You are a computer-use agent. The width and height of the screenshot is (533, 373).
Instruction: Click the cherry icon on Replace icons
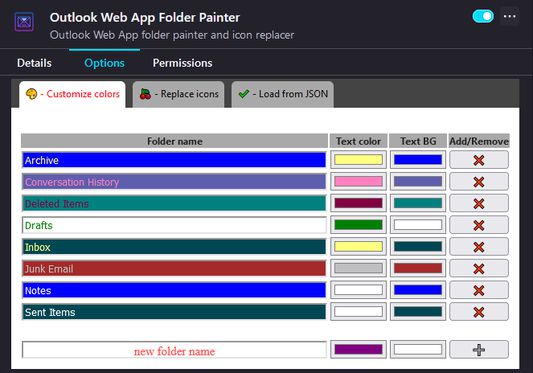coord(145,94)
